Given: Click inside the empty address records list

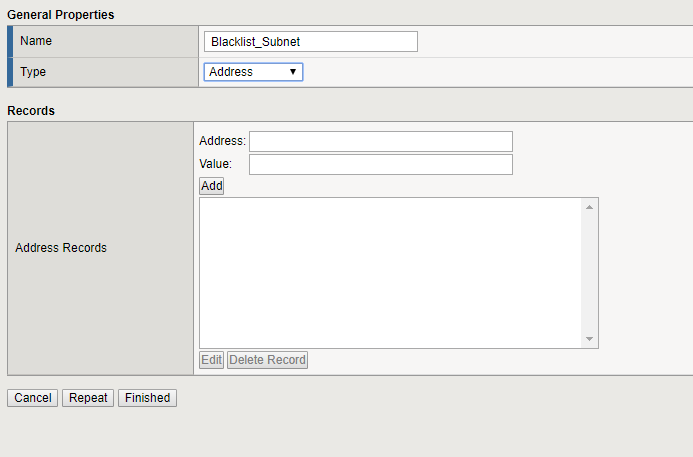Looking at the screenshot, I should tap(390, 272).
